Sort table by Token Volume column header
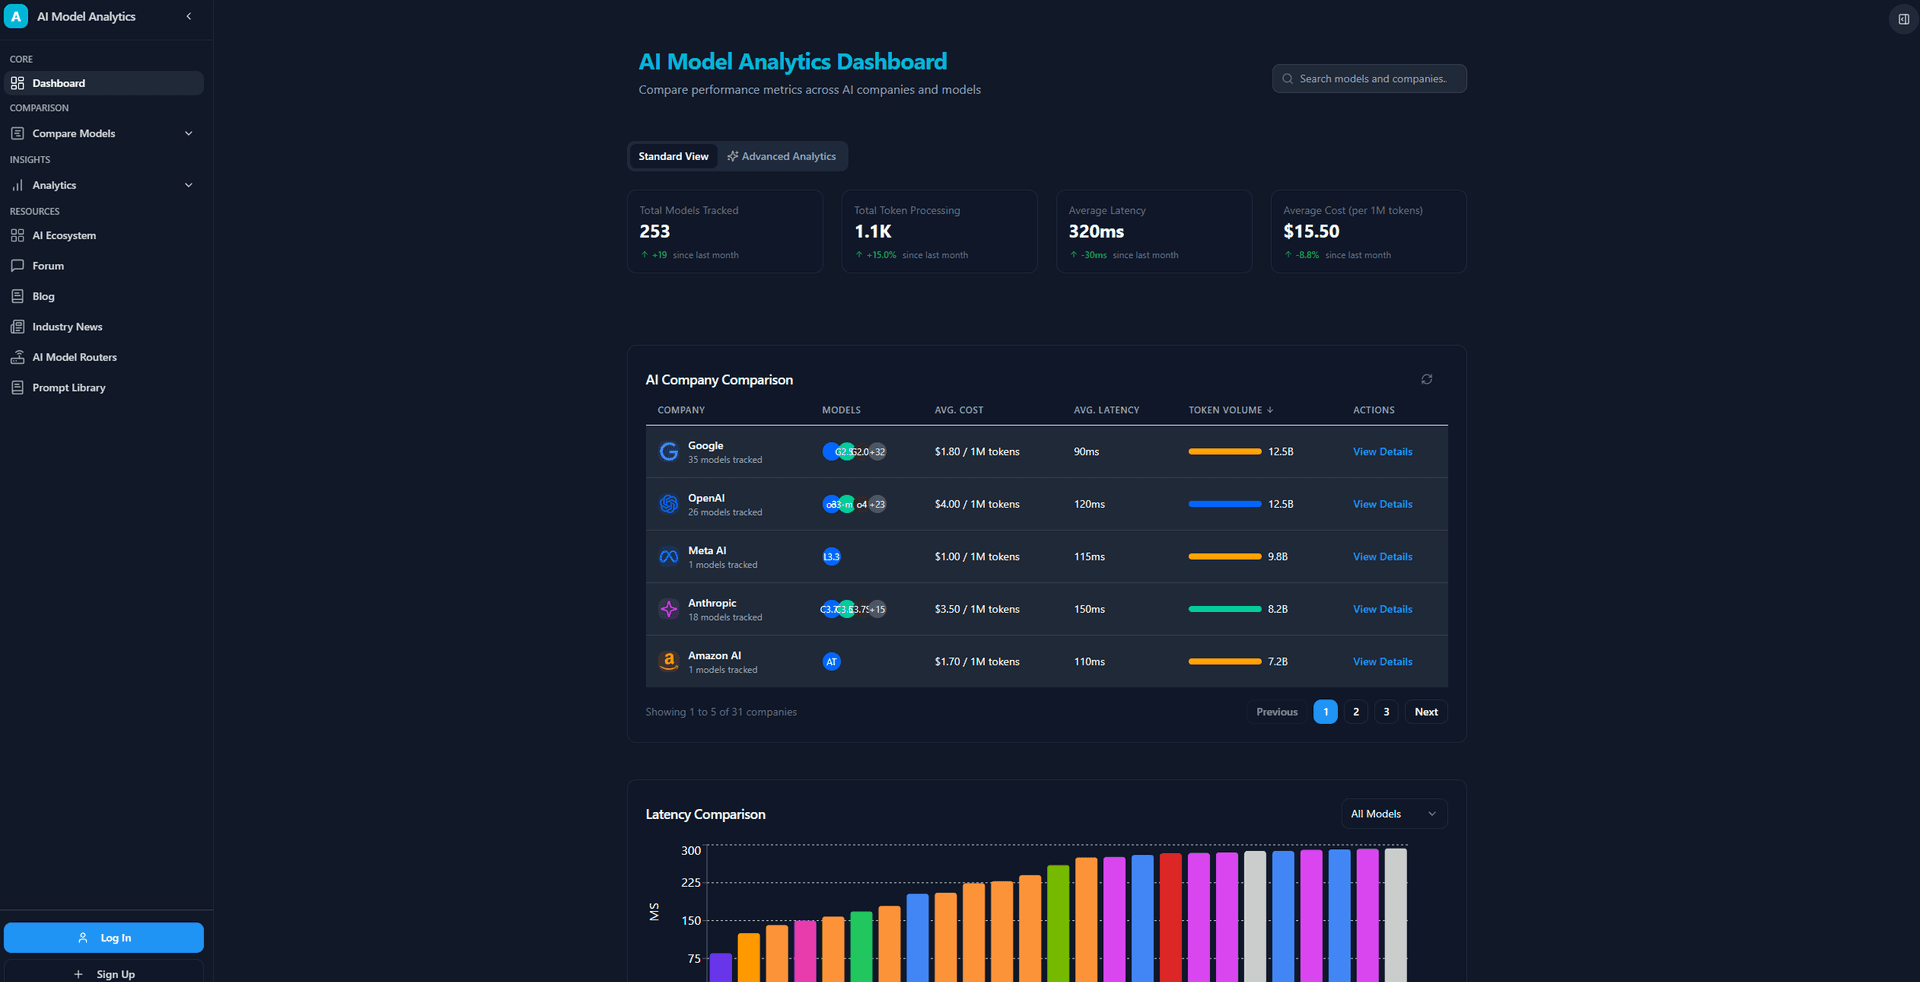Viewport: 1920px width, 982px height. [x=1230, y=410]
